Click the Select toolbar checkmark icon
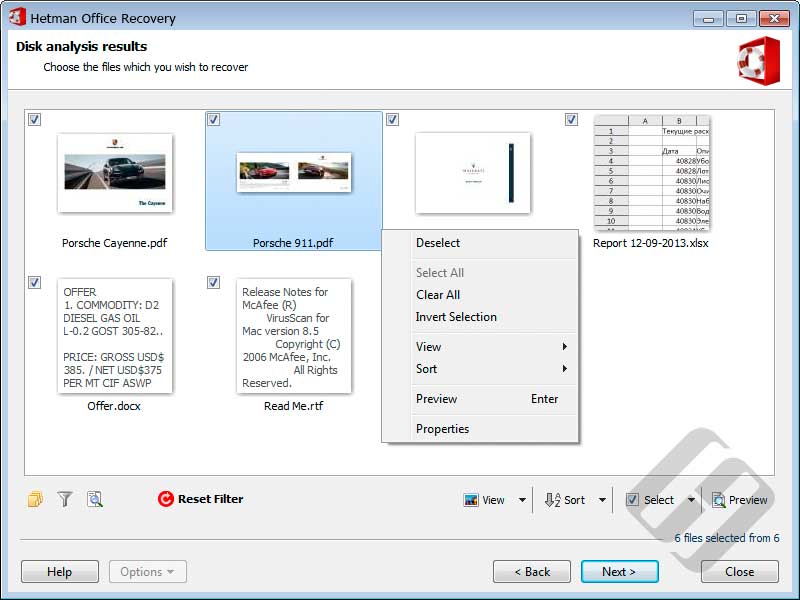800x600 pixels. click(632, 500)
